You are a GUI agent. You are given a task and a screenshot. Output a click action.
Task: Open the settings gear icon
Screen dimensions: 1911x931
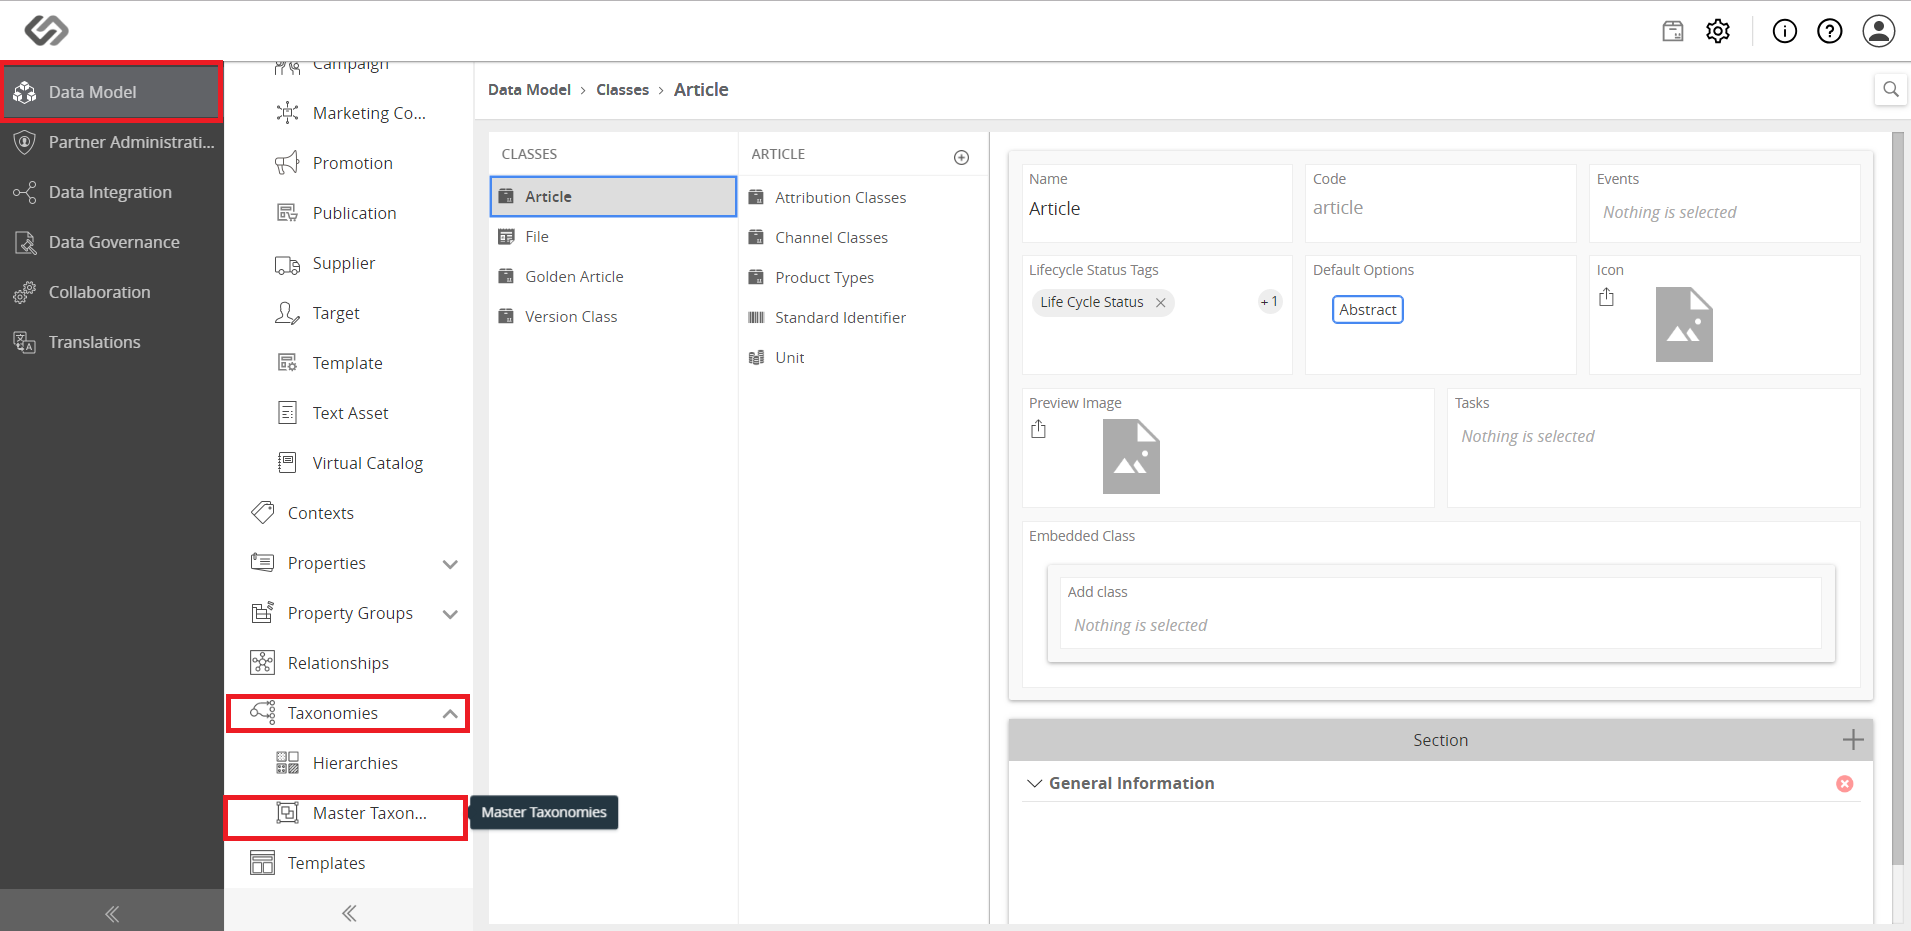(1718, 31)
